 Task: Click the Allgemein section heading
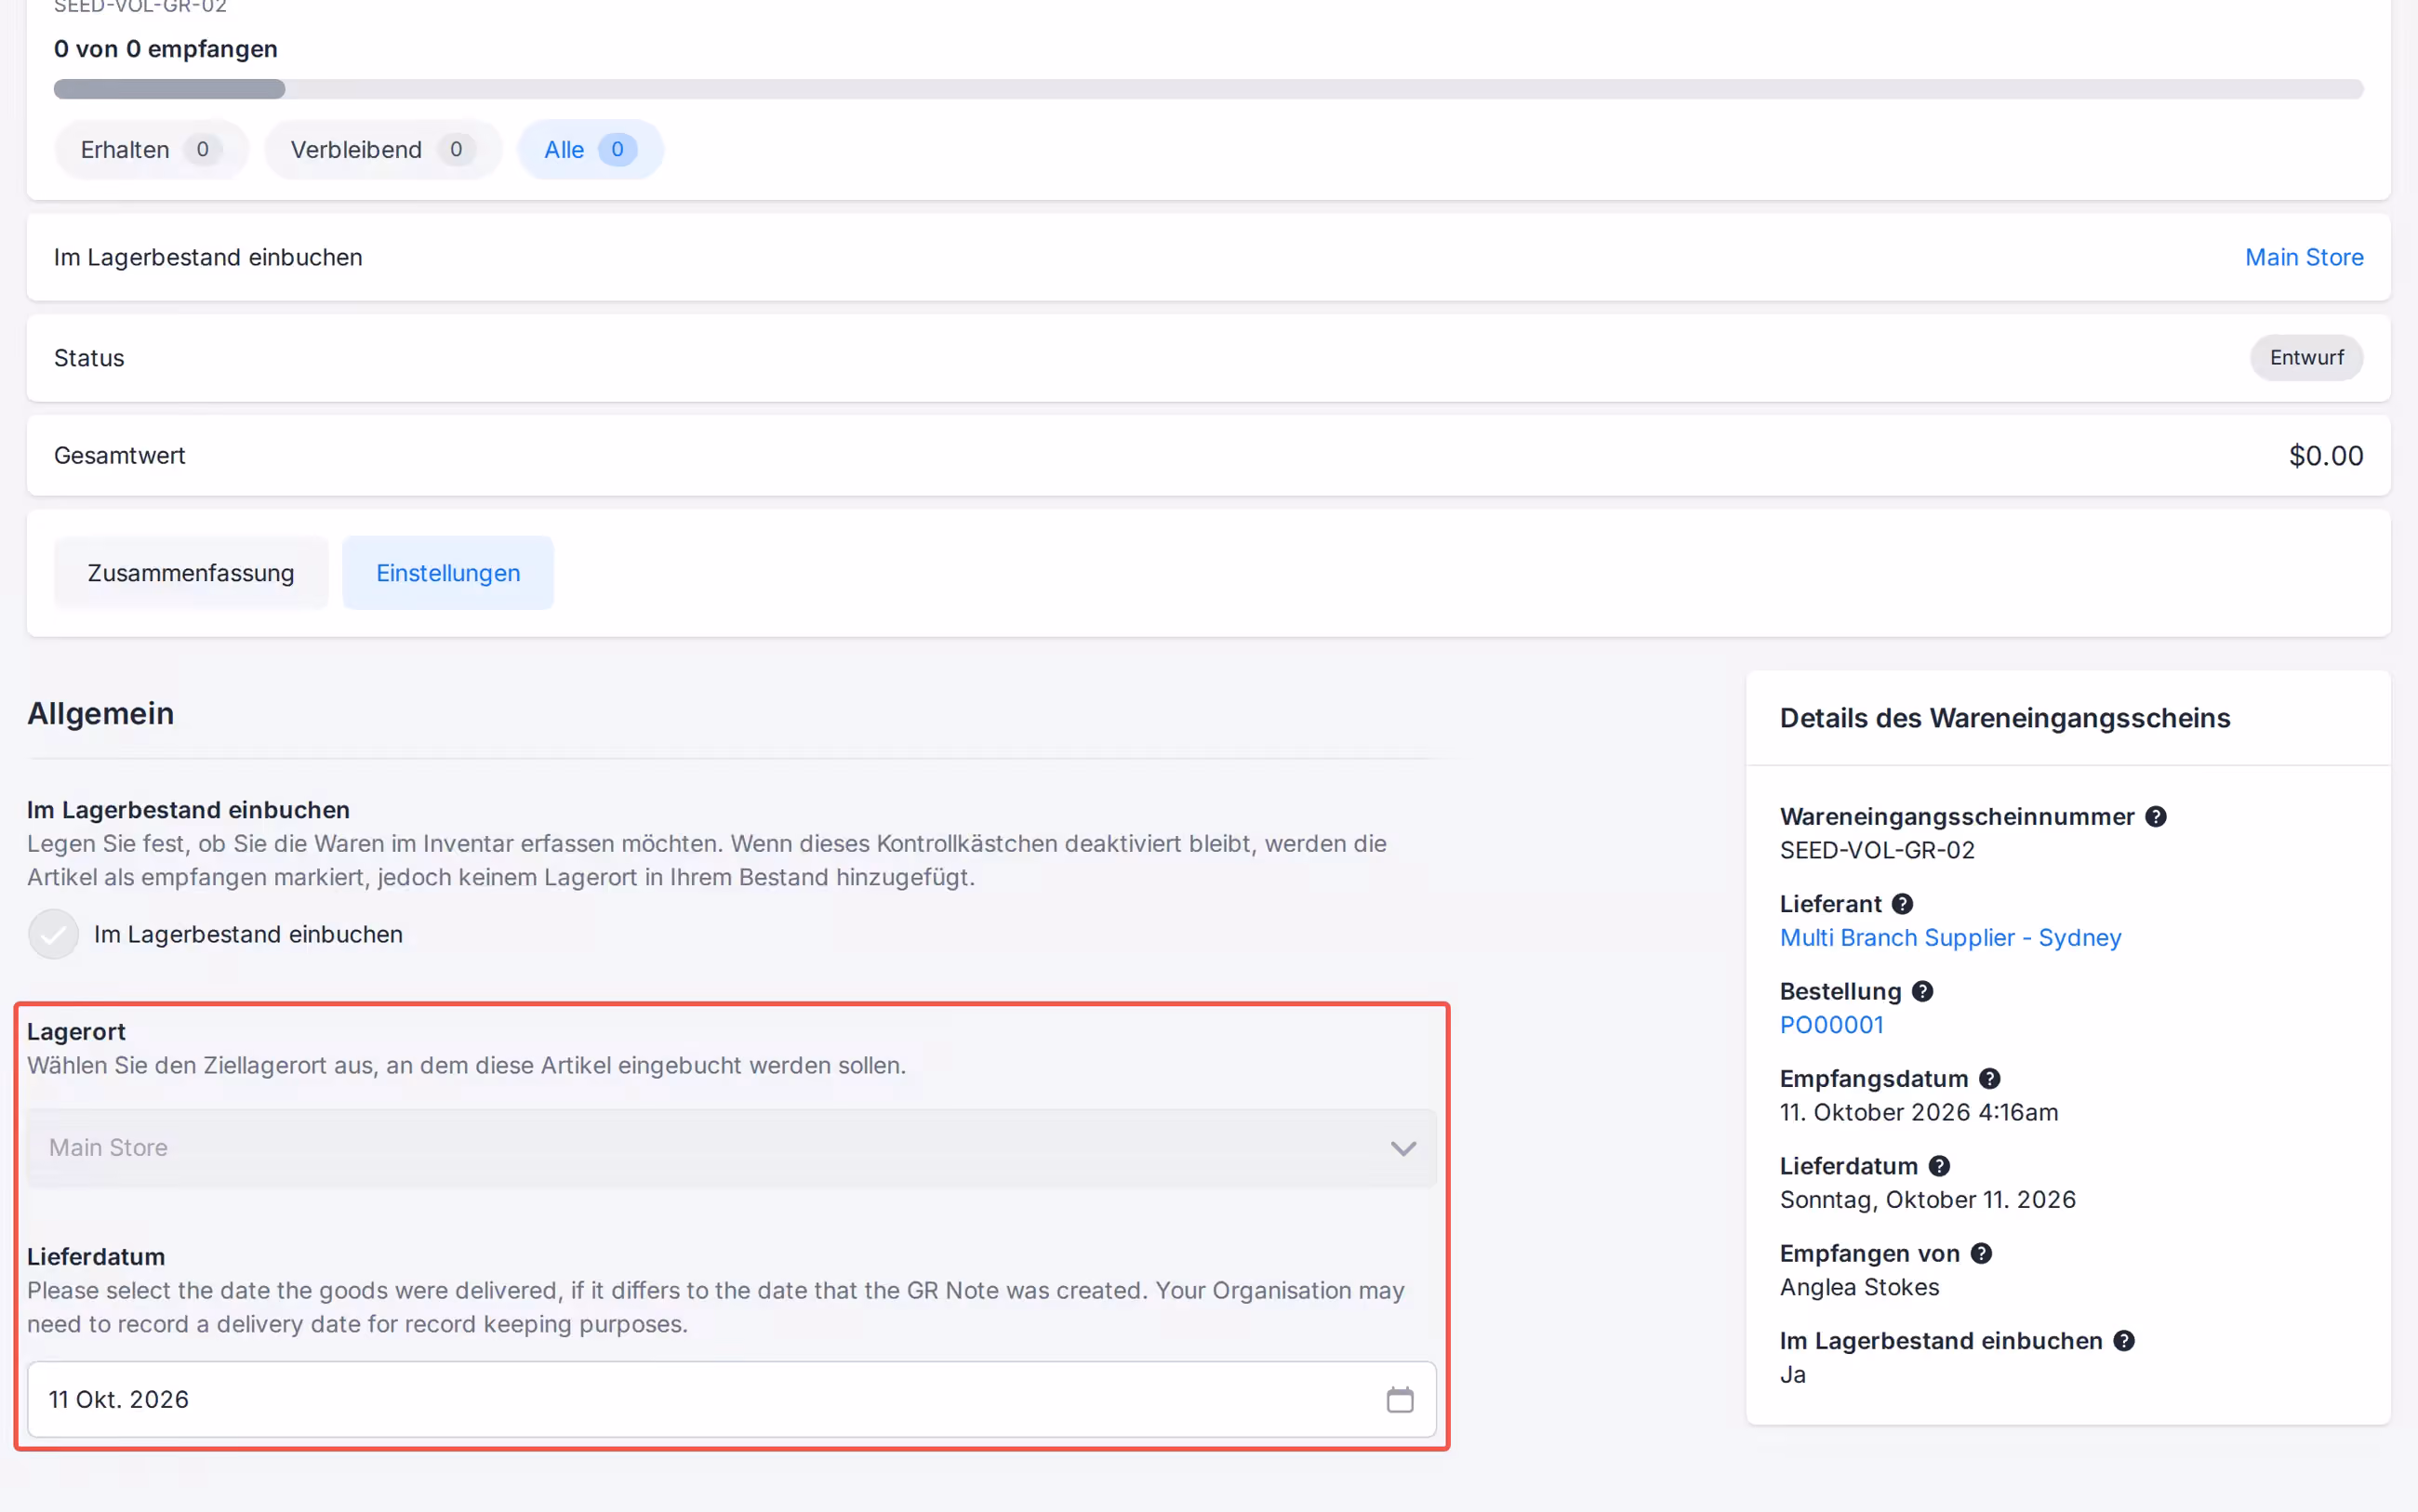pos(101,714)
